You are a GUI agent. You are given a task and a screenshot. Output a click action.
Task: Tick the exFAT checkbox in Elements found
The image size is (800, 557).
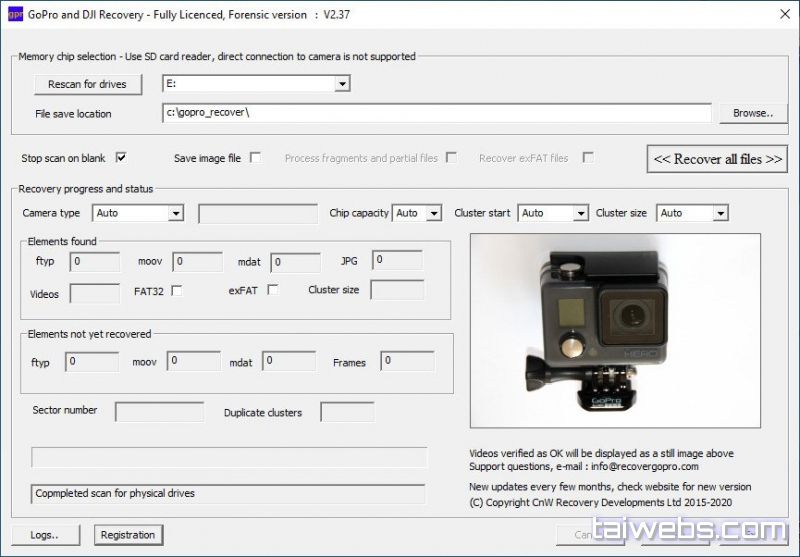(273, 291)
